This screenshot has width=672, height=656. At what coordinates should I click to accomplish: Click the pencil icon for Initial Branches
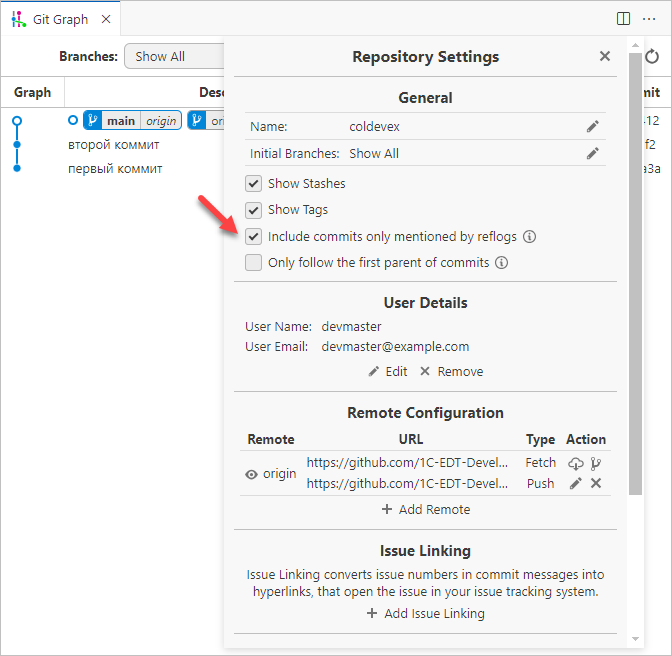(593, 154)
